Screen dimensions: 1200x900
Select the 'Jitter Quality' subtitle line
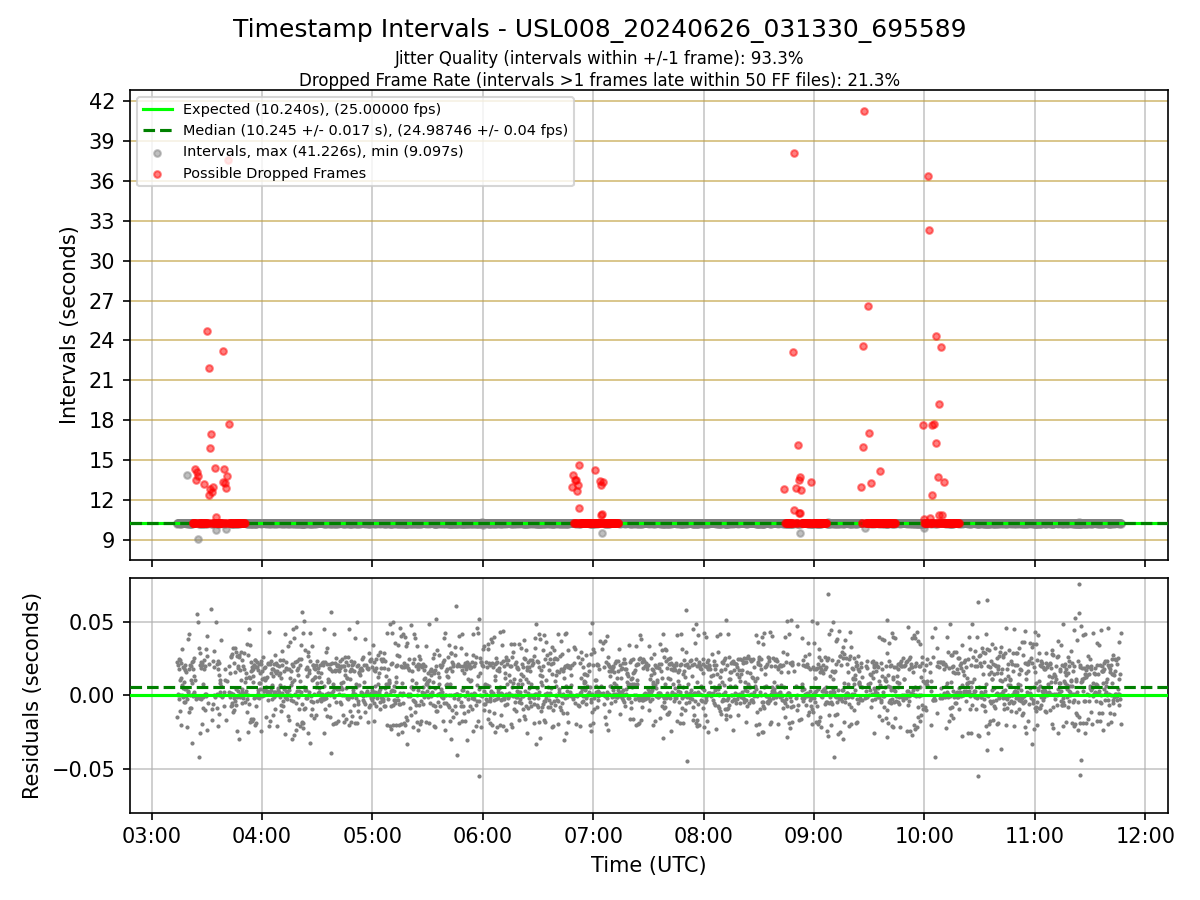(599, 58)
